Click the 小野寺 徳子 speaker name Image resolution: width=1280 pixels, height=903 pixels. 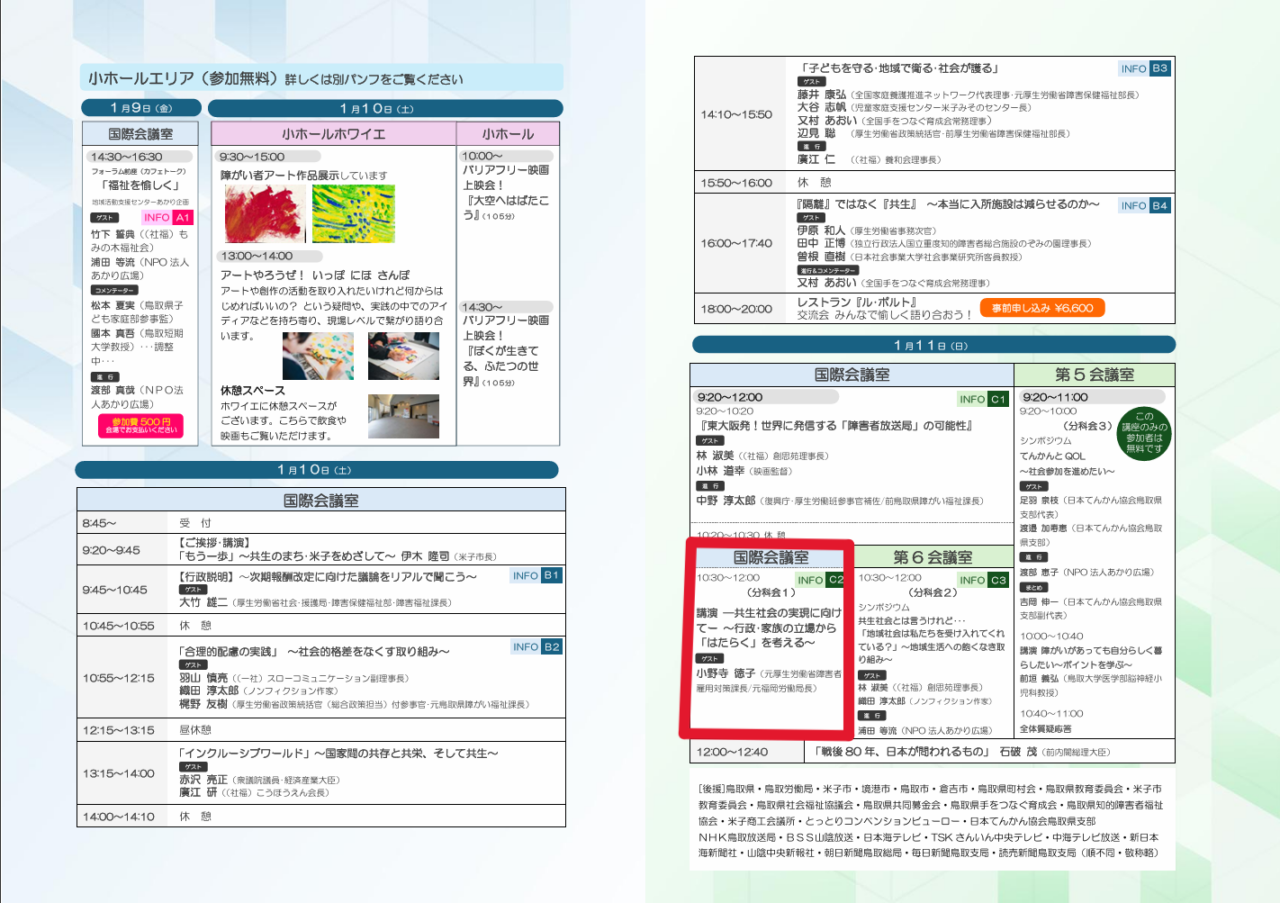(x=725, y=674)
